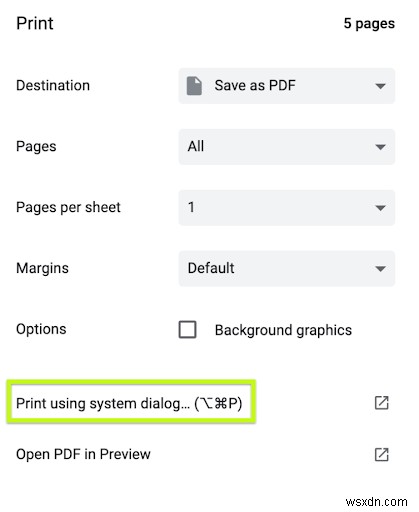Select Print using system dialog option
This screenshot has height=512, width=419.
tap(129, 403)
